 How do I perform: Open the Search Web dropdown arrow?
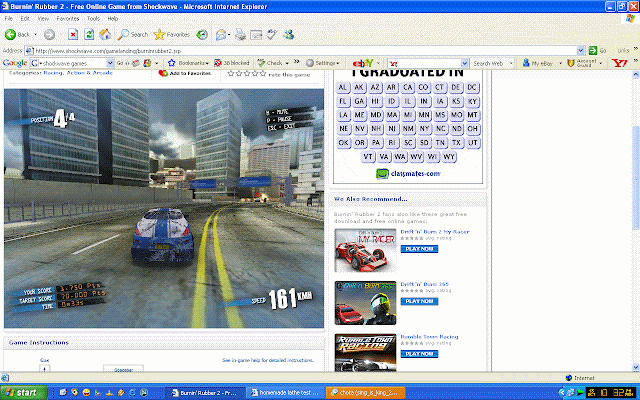(x=511, y=64)
